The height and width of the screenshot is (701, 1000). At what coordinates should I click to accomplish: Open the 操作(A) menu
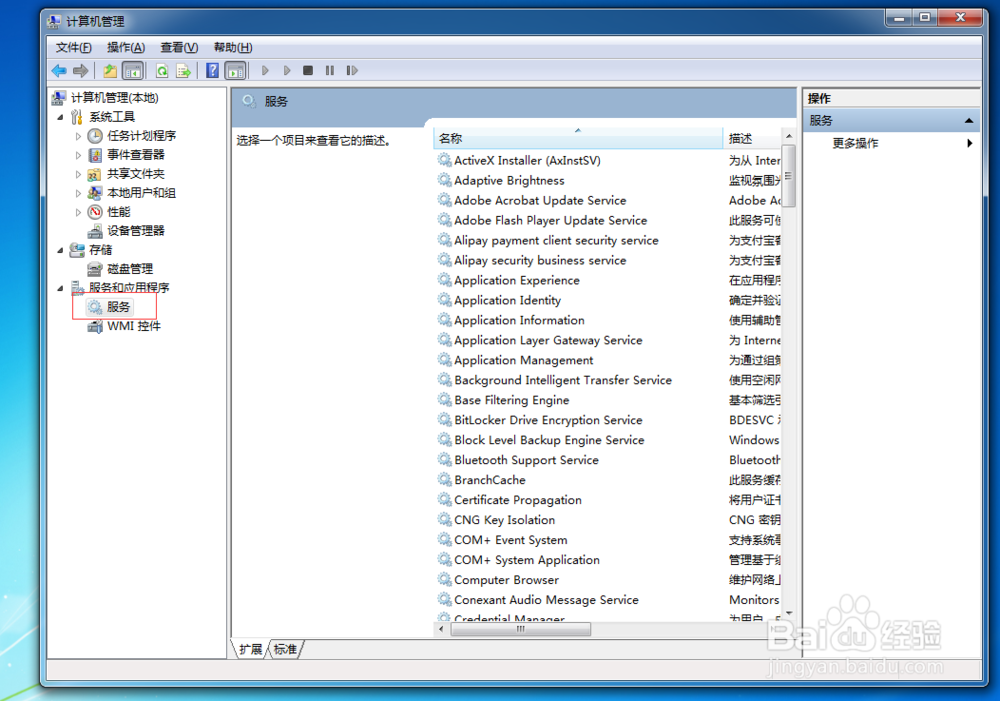click(x=126, y=47)
